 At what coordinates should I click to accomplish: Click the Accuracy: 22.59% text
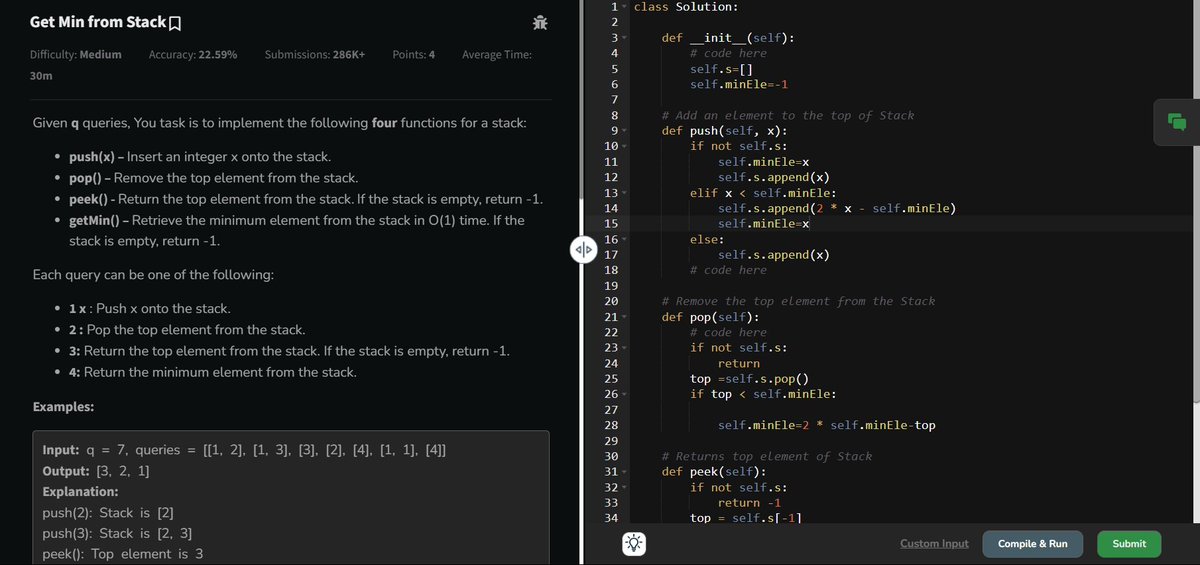[x=193, y=55]
